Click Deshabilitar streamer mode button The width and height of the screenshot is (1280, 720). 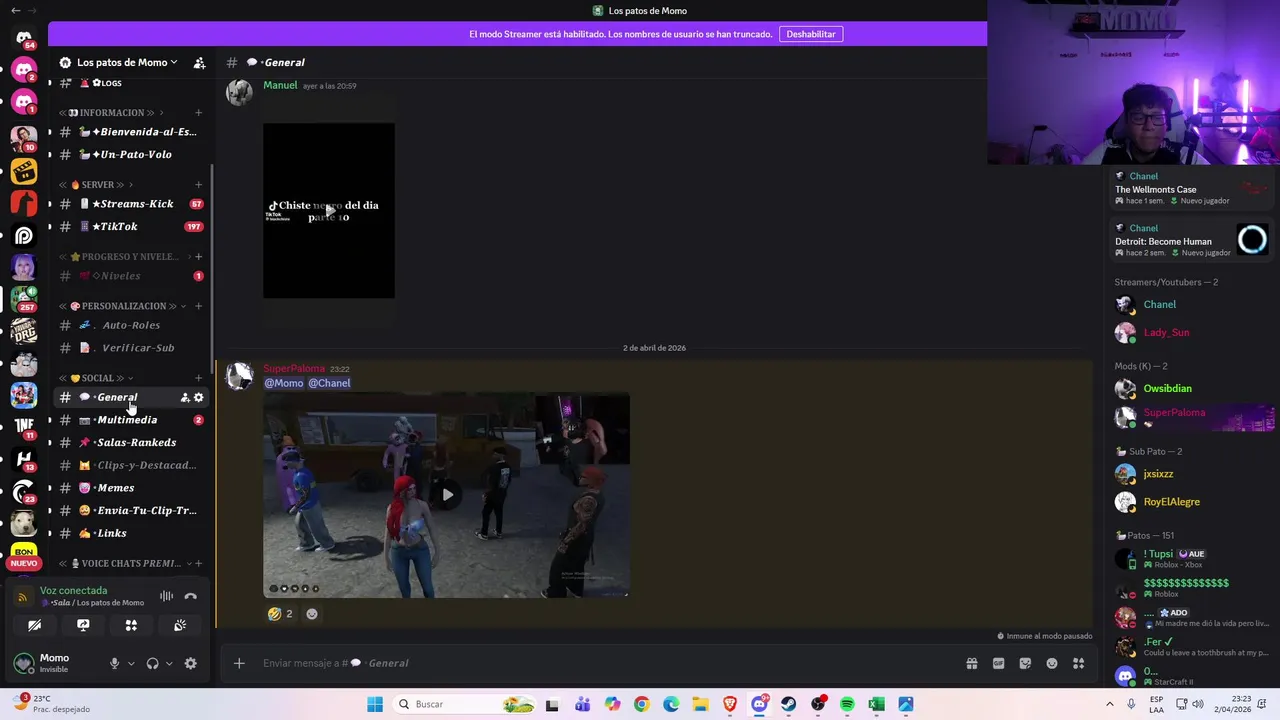click(811, 34)
